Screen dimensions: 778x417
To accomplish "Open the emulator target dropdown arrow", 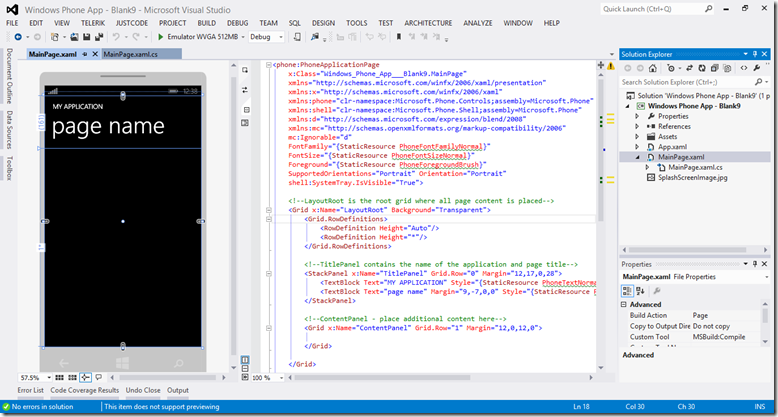I will coord(243,37).
